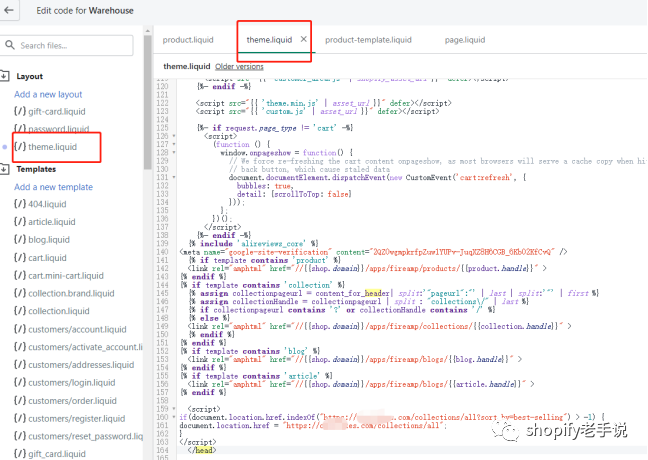Click Add a new template link
This screenshot has width=648, height=460.
[x=53, y=187]
